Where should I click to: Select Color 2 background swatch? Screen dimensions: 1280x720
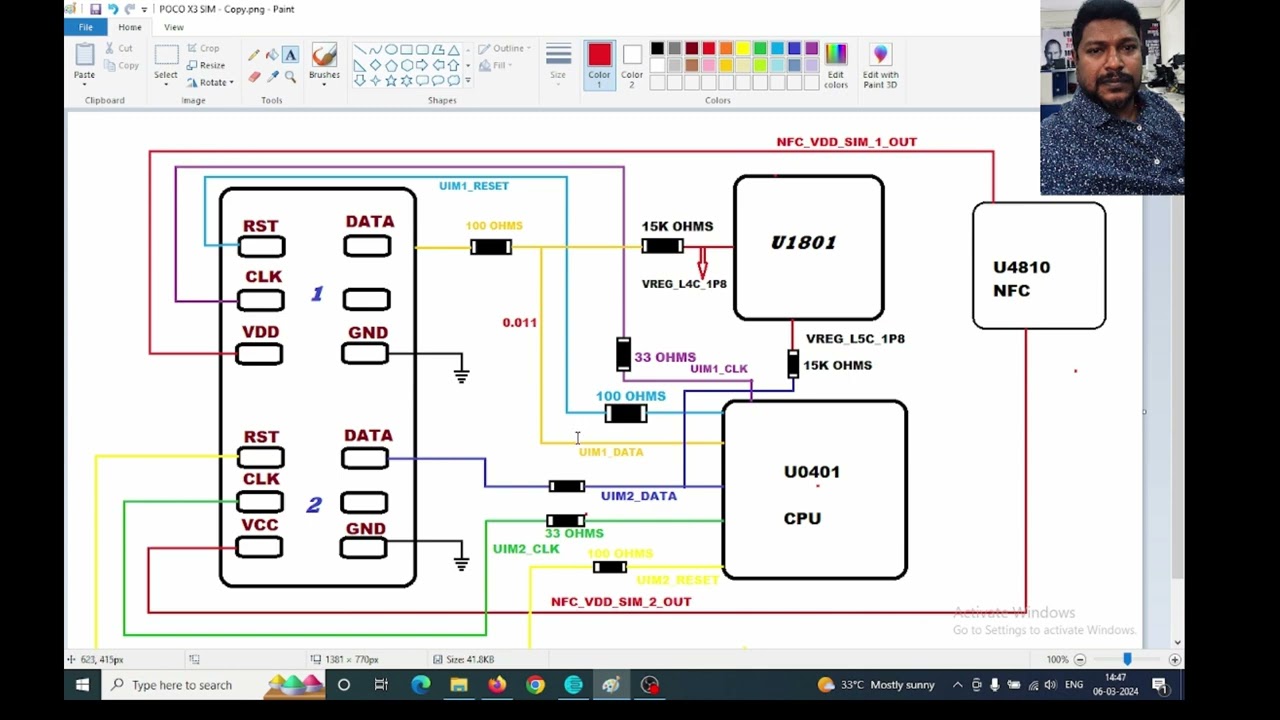tap(632, 65)
